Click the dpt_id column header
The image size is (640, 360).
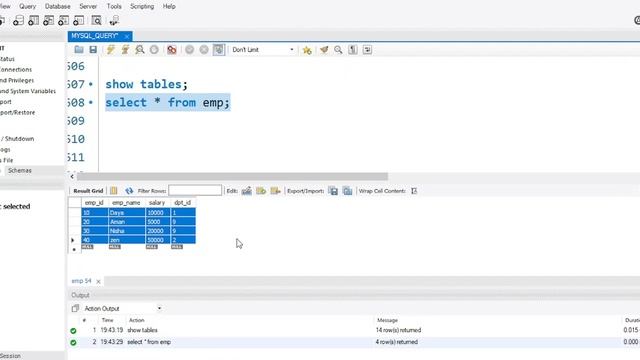182,202
